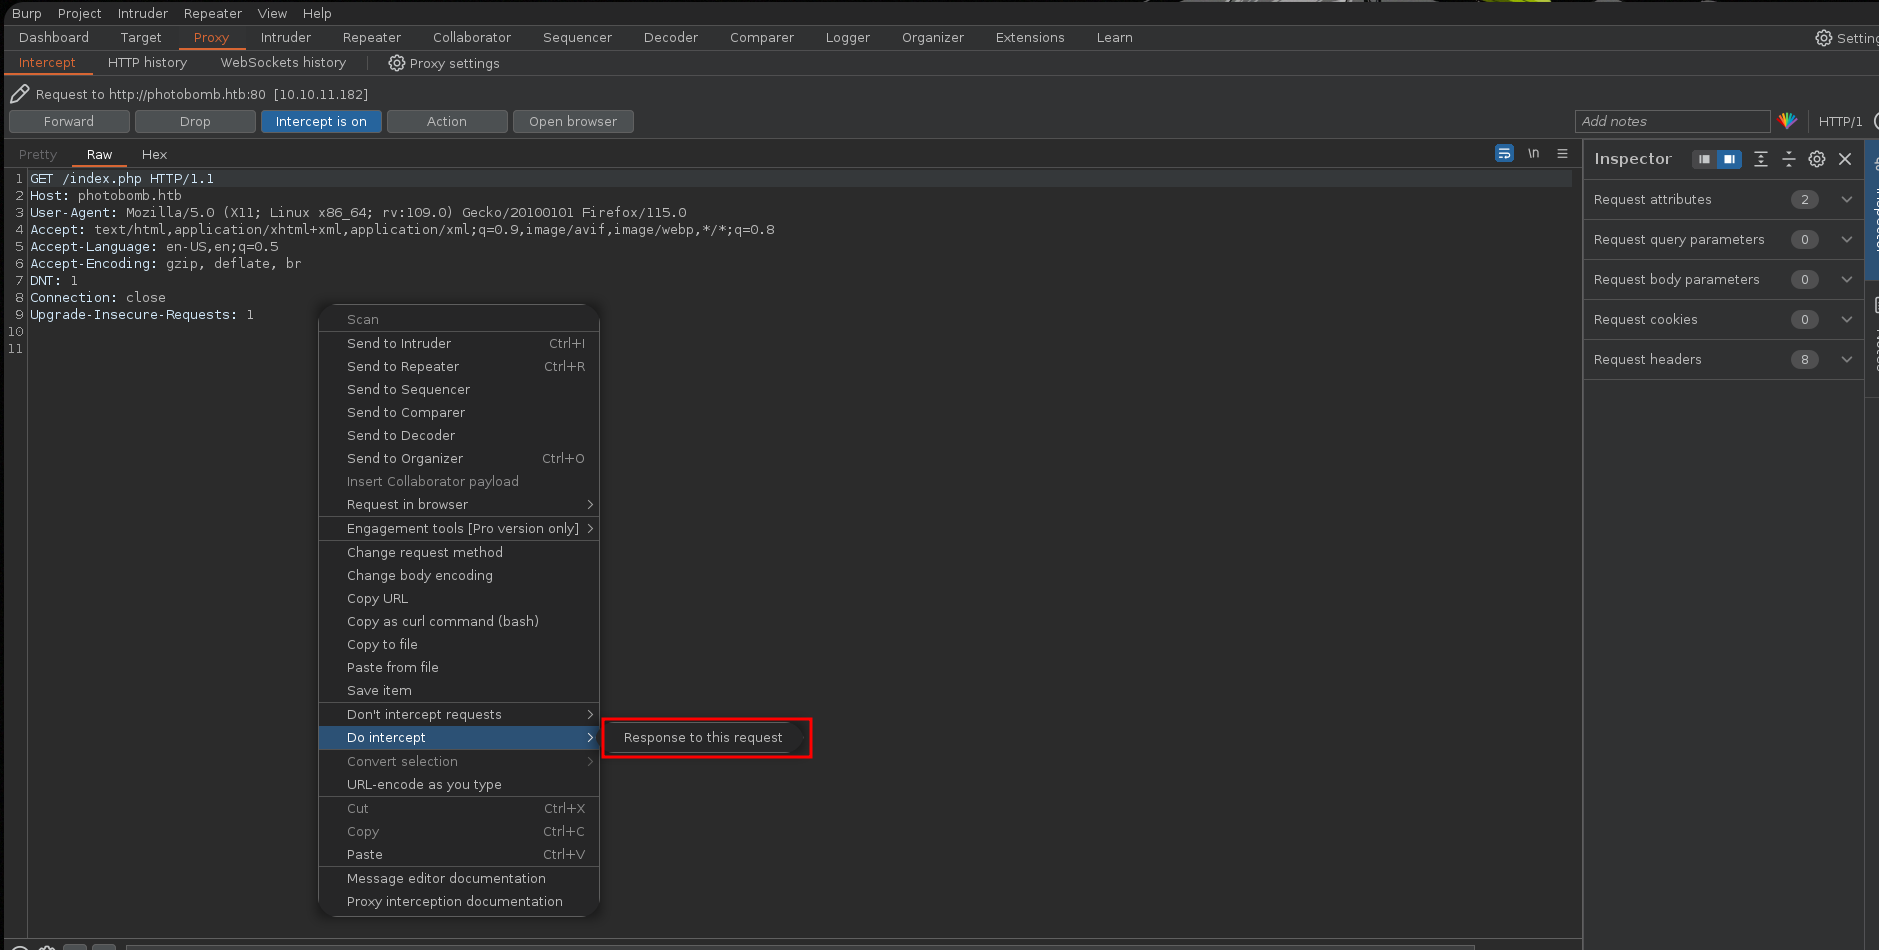Select Send to Repeater in context menu

[403, 366]
